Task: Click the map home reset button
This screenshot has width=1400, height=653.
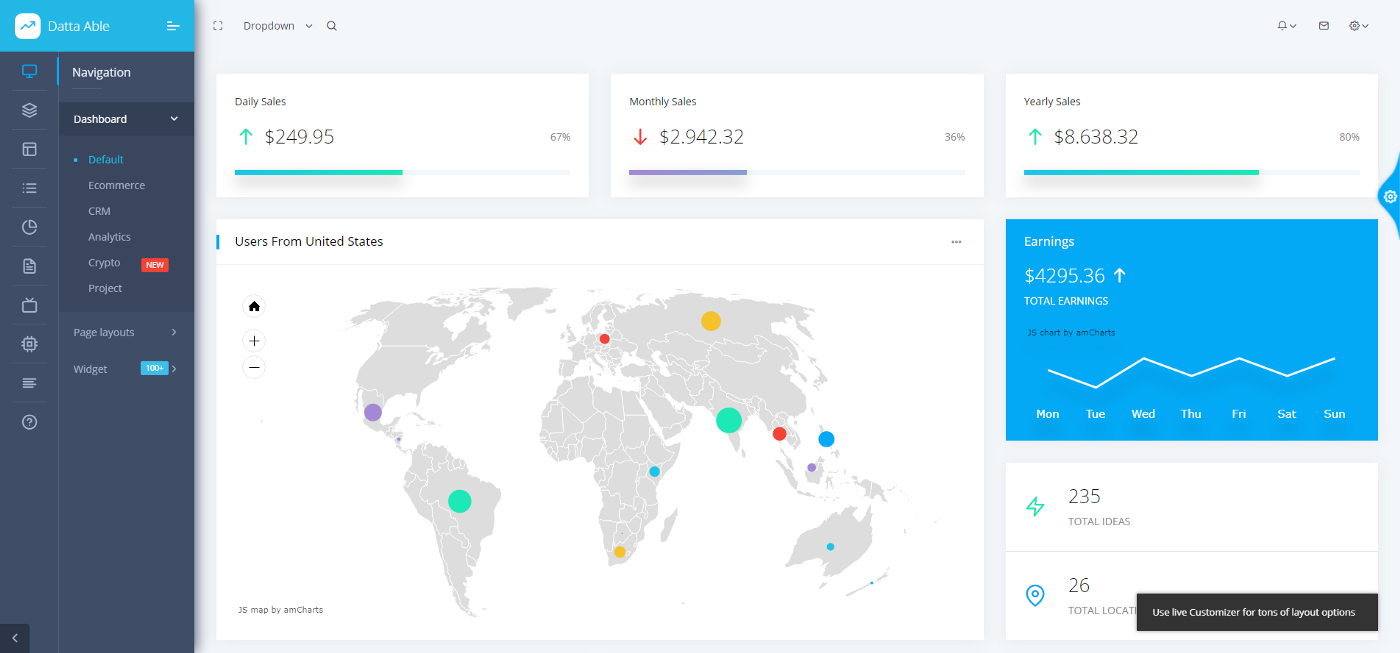Action: [254, 306]
